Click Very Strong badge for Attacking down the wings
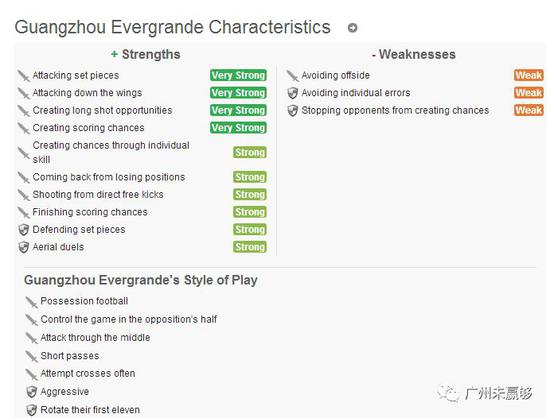 click(x=239, y=93)
